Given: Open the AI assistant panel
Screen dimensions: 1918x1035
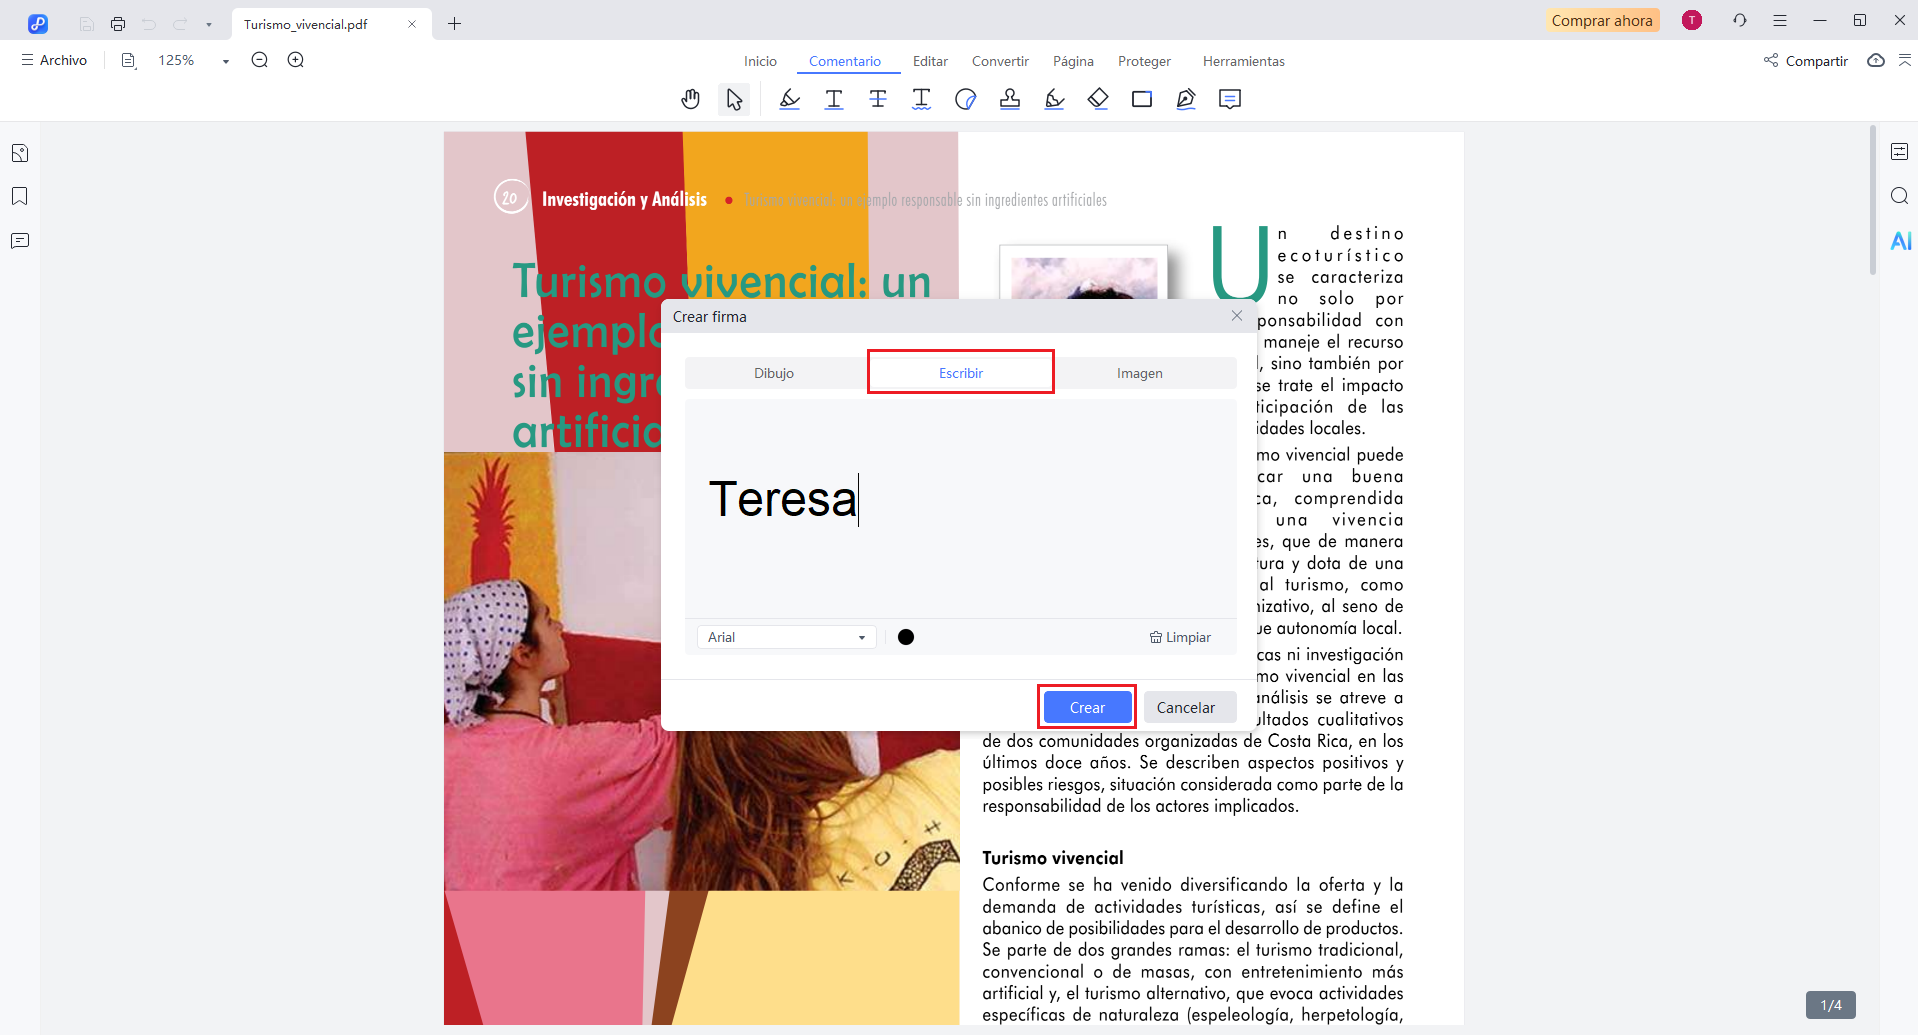Looking at the screenshot, I should [x=1900, y=240].
